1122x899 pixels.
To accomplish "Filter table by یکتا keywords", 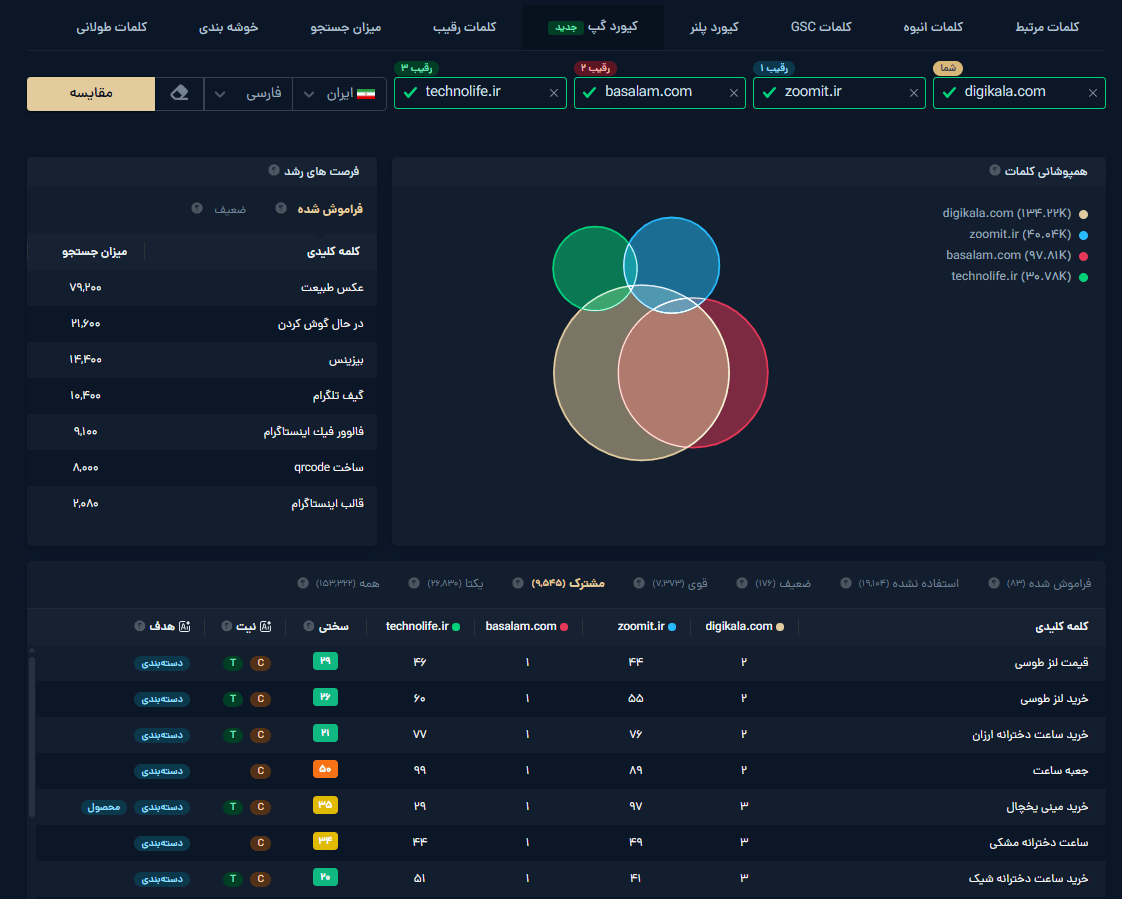I will (455, 583).
